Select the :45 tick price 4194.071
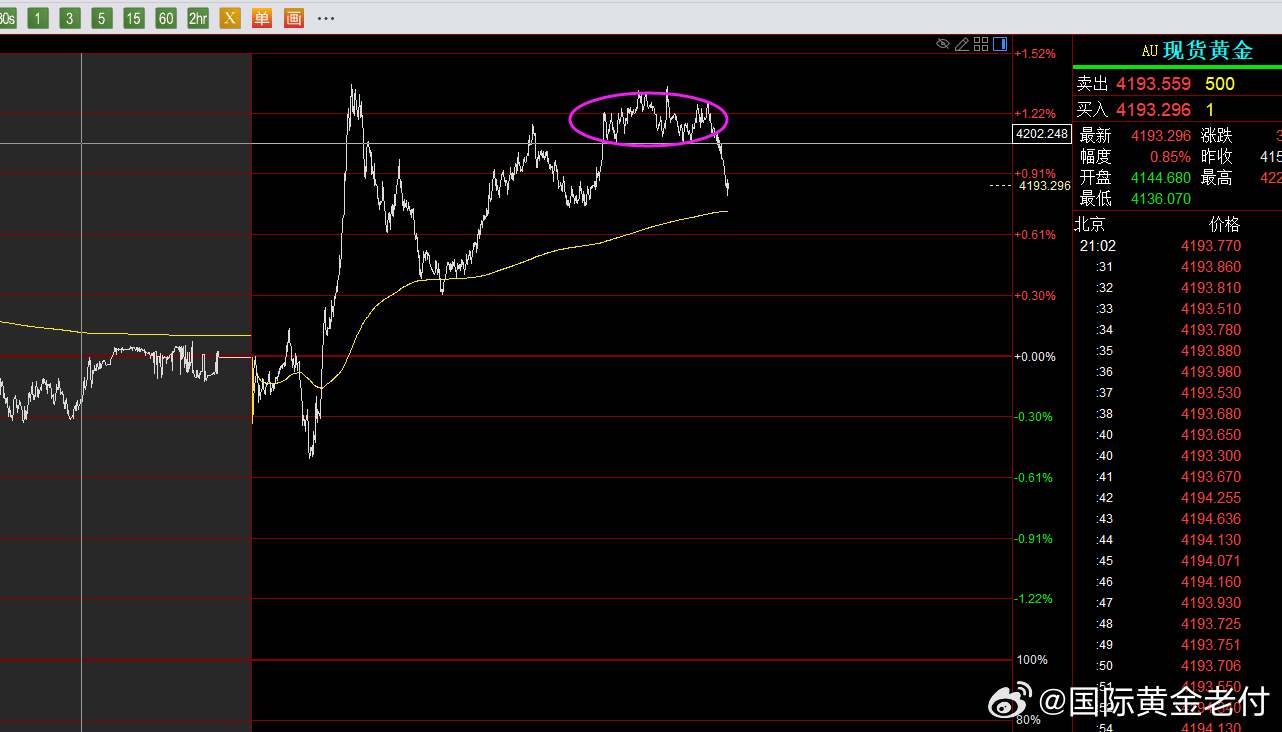Viewport: 1282px width, 732px height. pos(1211,561)
